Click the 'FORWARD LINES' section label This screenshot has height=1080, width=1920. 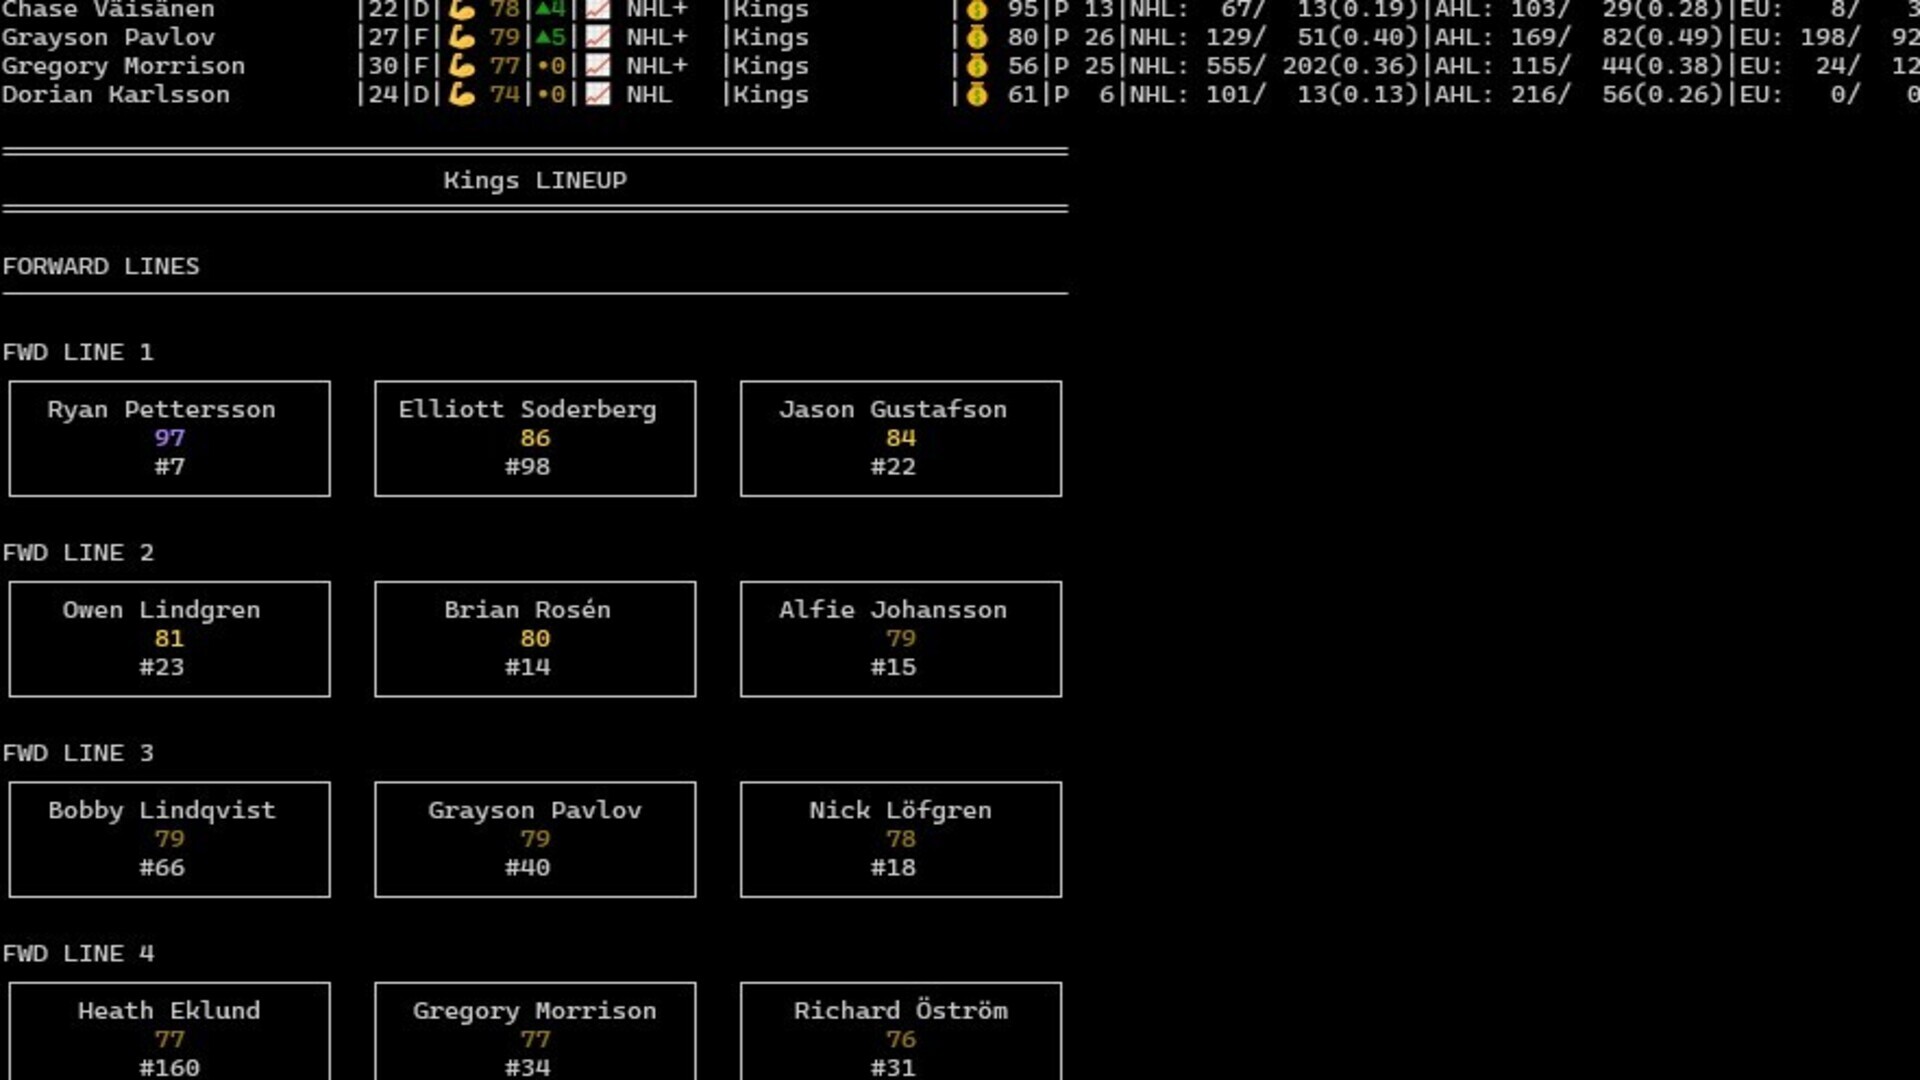click(101, 267)
